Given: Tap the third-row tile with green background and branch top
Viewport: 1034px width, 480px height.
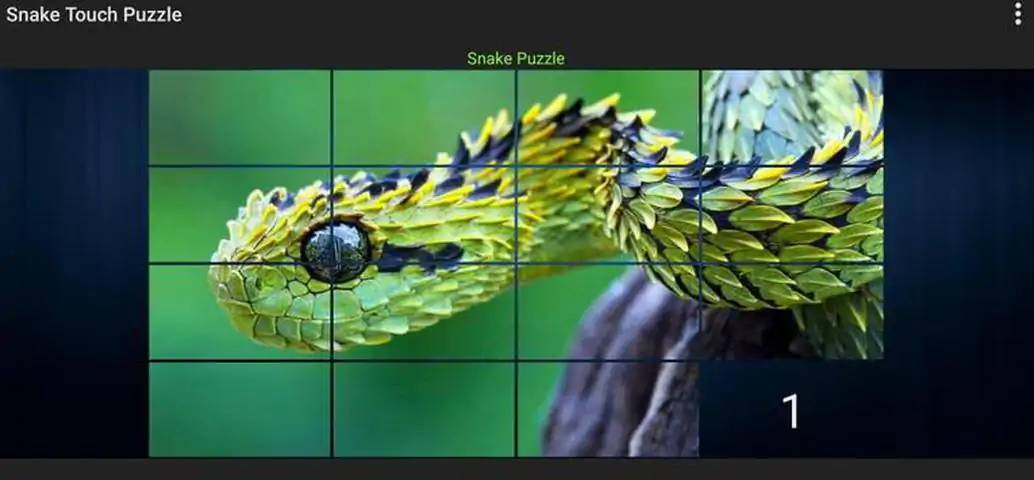Looking at the screenshot, I should pos(607,311).
